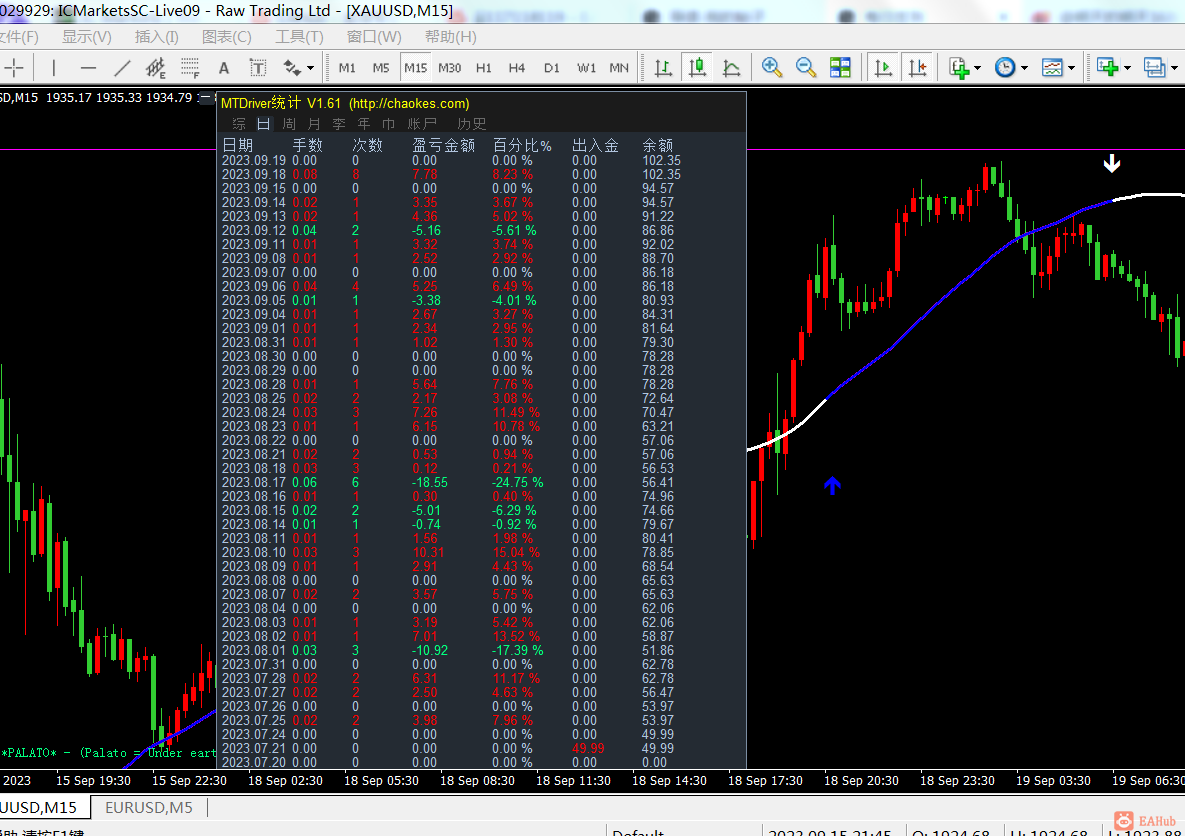This screenshot has height=836, width=1185.
Task: Open the 图表(C) menu
Action: 227,36
